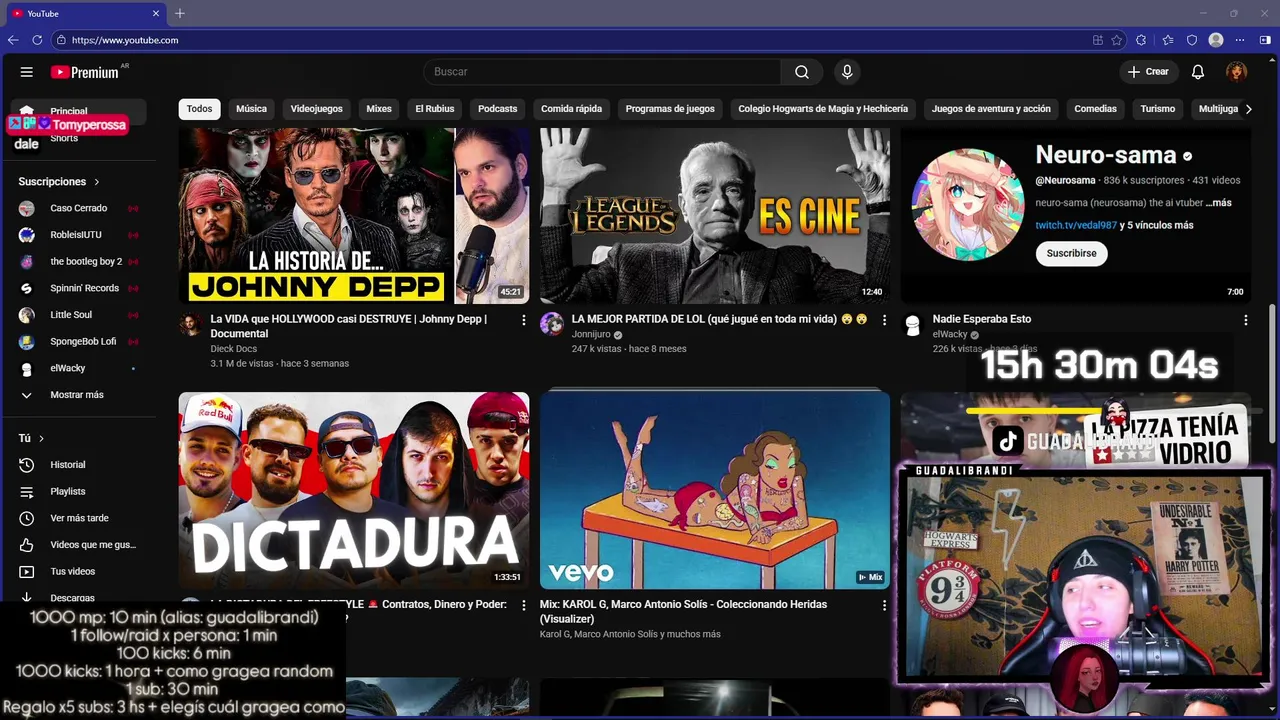Open Dieck Docs channel avatar
Screen dimensions: 1280x720
(190, 324)
